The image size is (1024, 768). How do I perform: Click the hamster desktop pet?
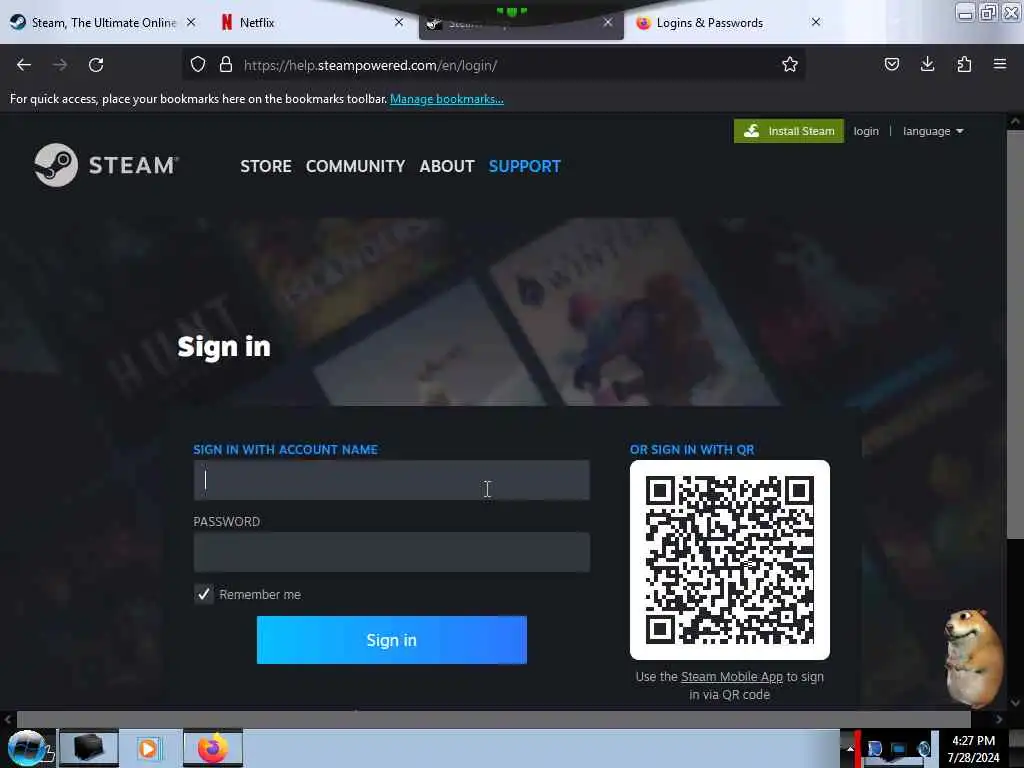click(x=973, y=658)
